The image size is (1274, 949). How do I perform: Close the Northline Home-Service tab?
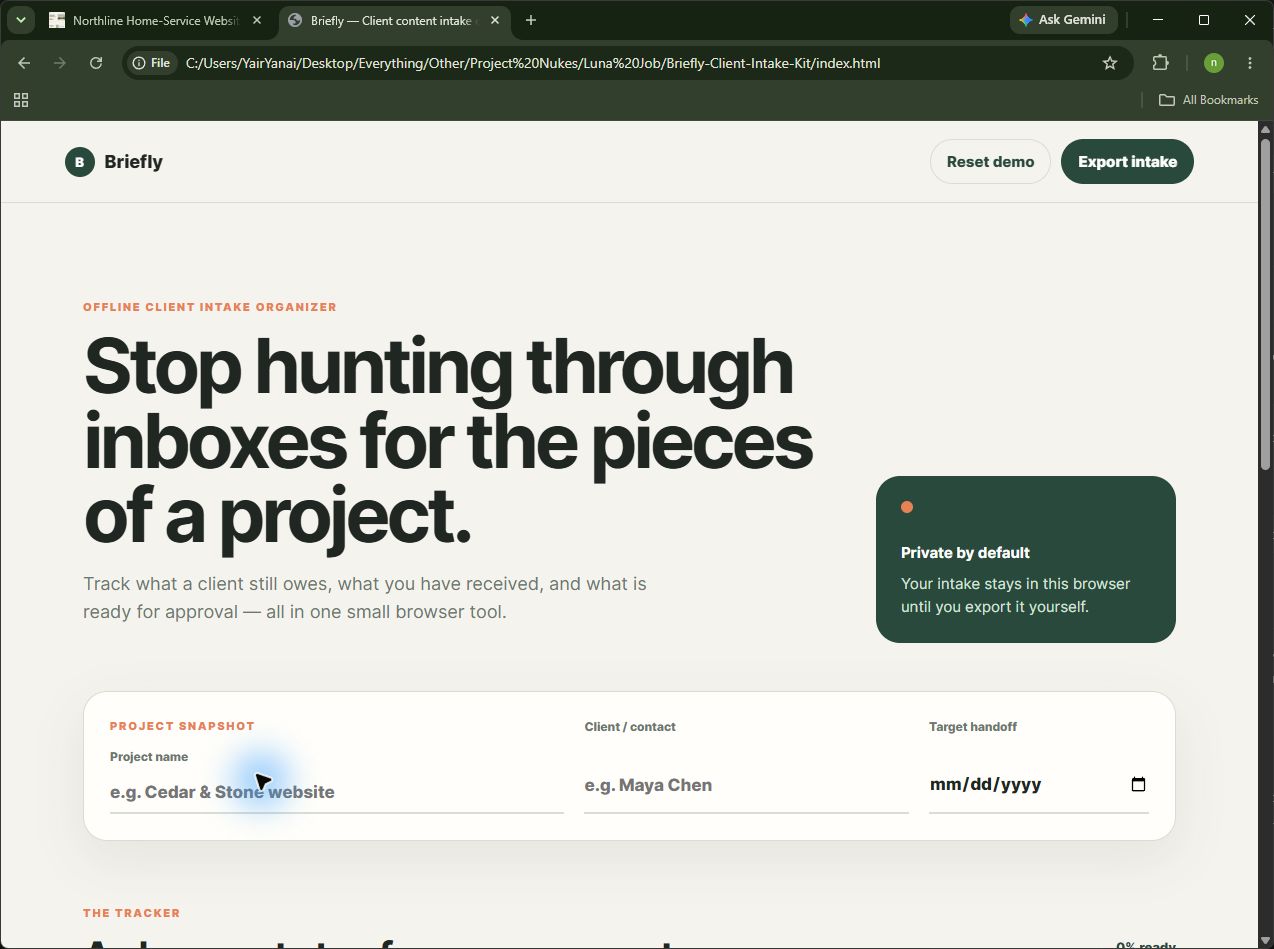pos(257,20)
